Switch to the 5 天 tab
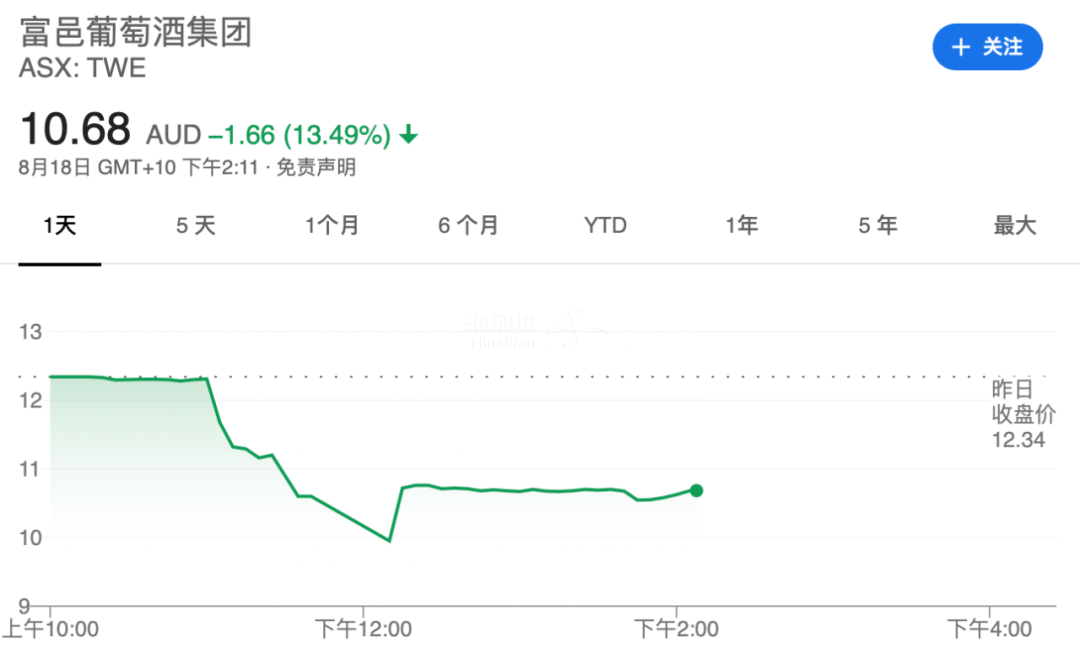 pyautogui.click(x=196, y=226)
